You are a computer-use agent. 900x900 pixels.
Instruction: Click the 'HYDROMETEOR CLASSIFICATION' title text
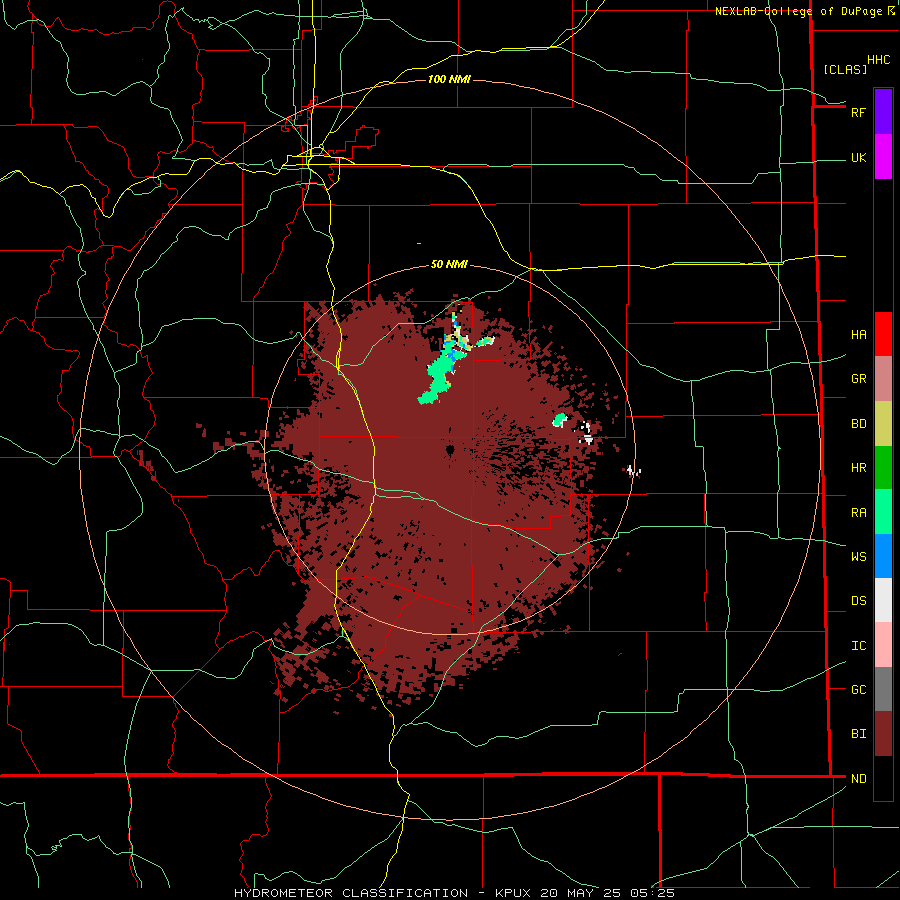coord(351,893)
